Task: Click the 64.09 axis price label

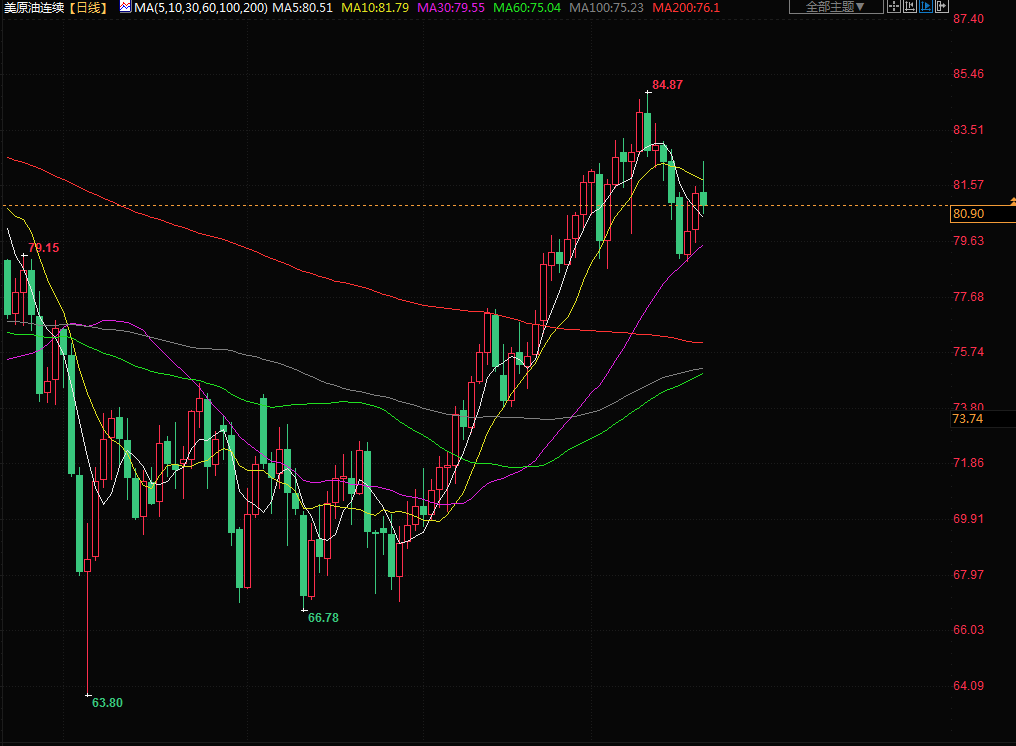Action: [x=968, y=686]
